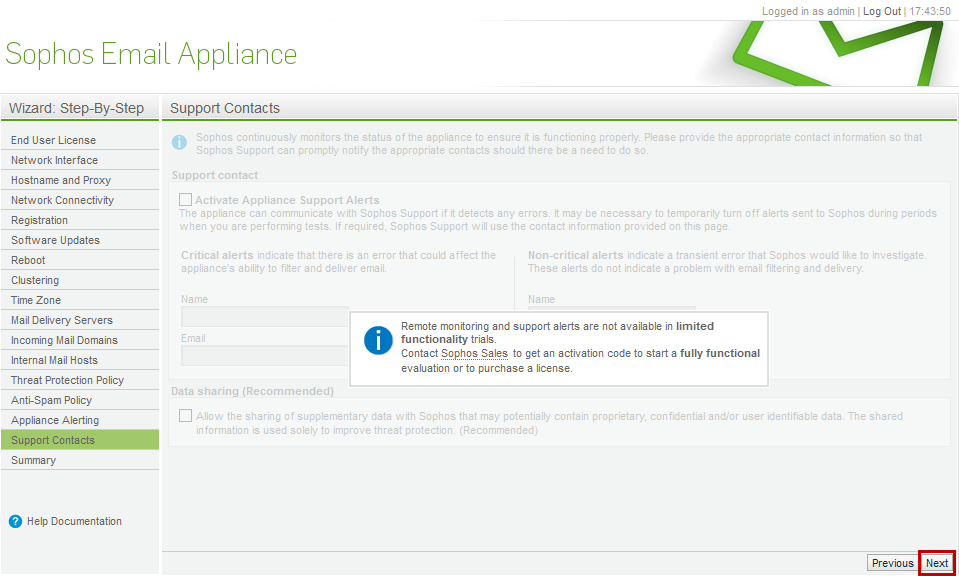Click the Help Documentation question mark icon

[x=15, y=522]
